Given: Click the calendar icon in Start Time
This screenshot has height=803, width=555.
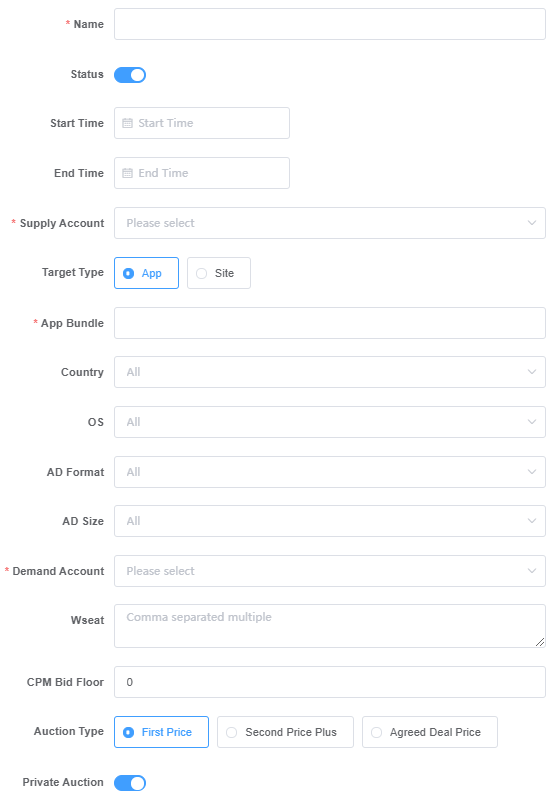Looking at the screenshot, I should pyautogui.click(x=127, y=123).
